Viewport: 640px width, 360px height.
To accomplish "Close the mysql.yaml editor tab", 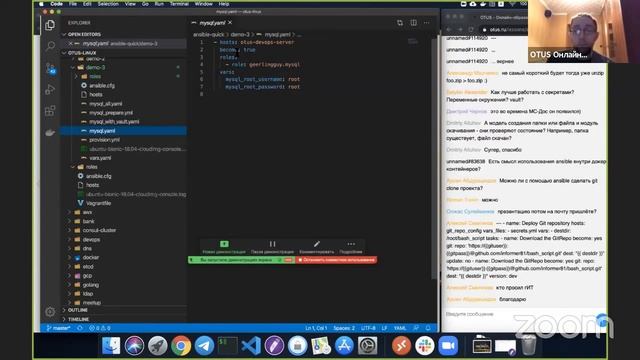I will pos(230,23).
